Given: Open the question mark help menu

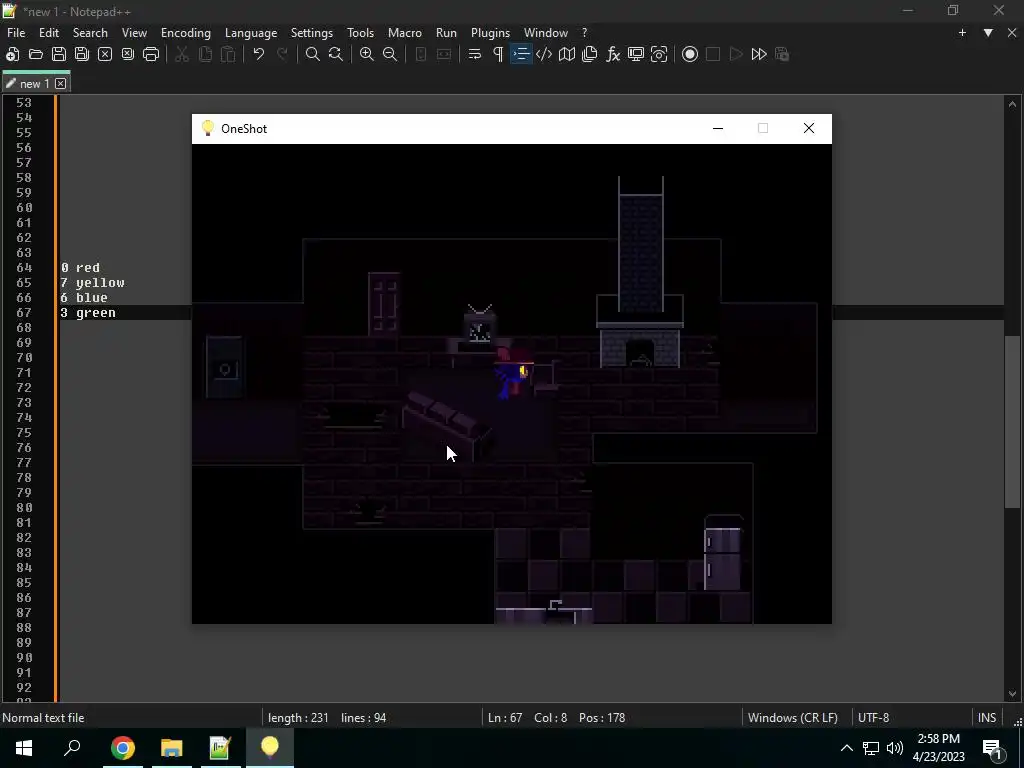Looking at the screenshot, I should click(x=584, y=33).
